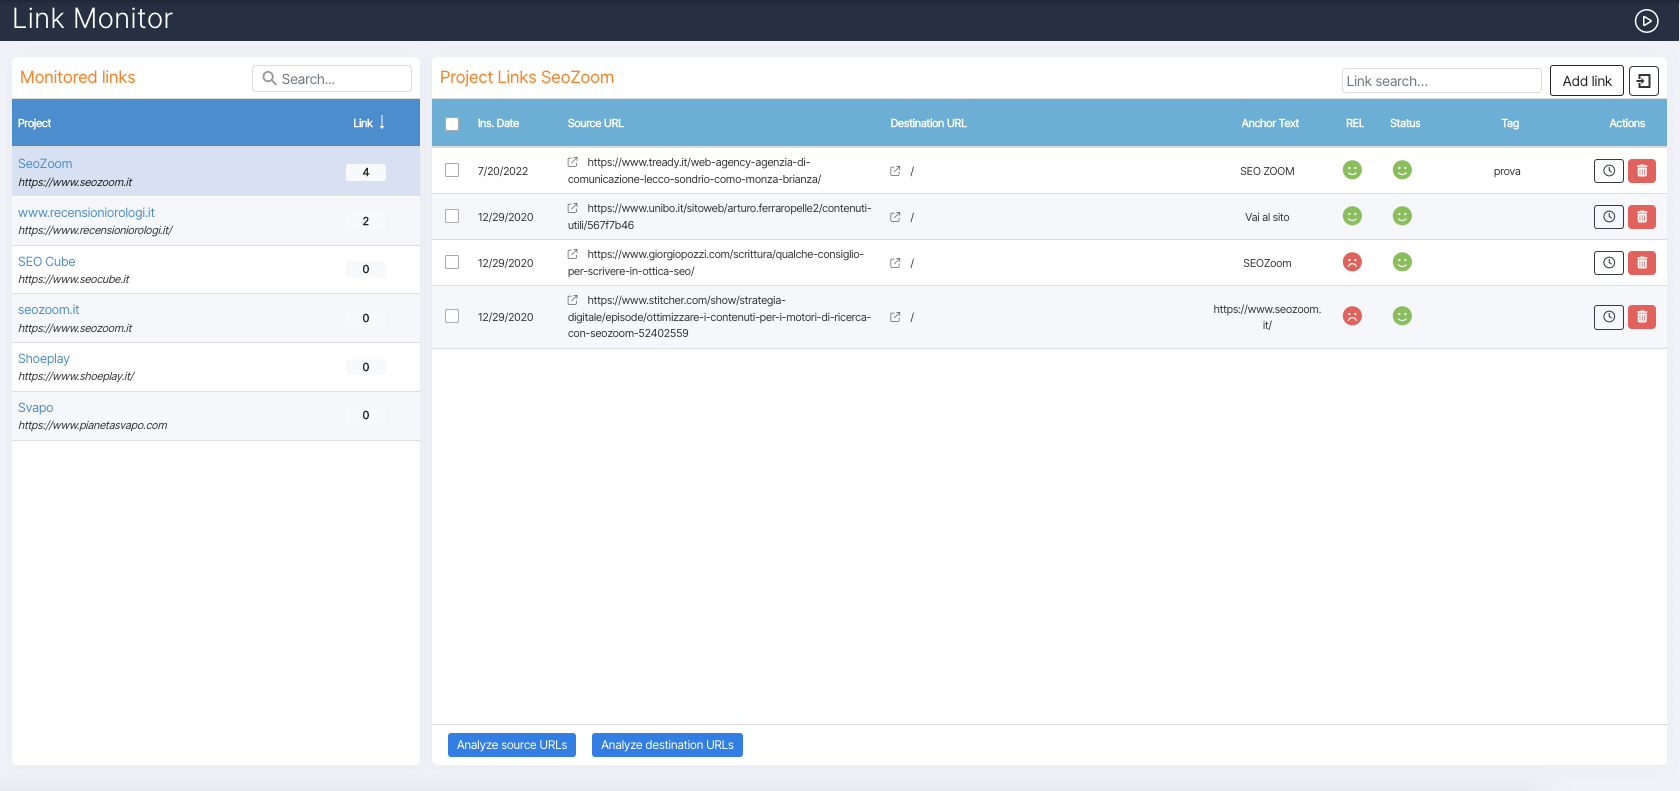Select the seozoom.it project
This screenshot has height=791, width=1680.
tap(216, 318)
